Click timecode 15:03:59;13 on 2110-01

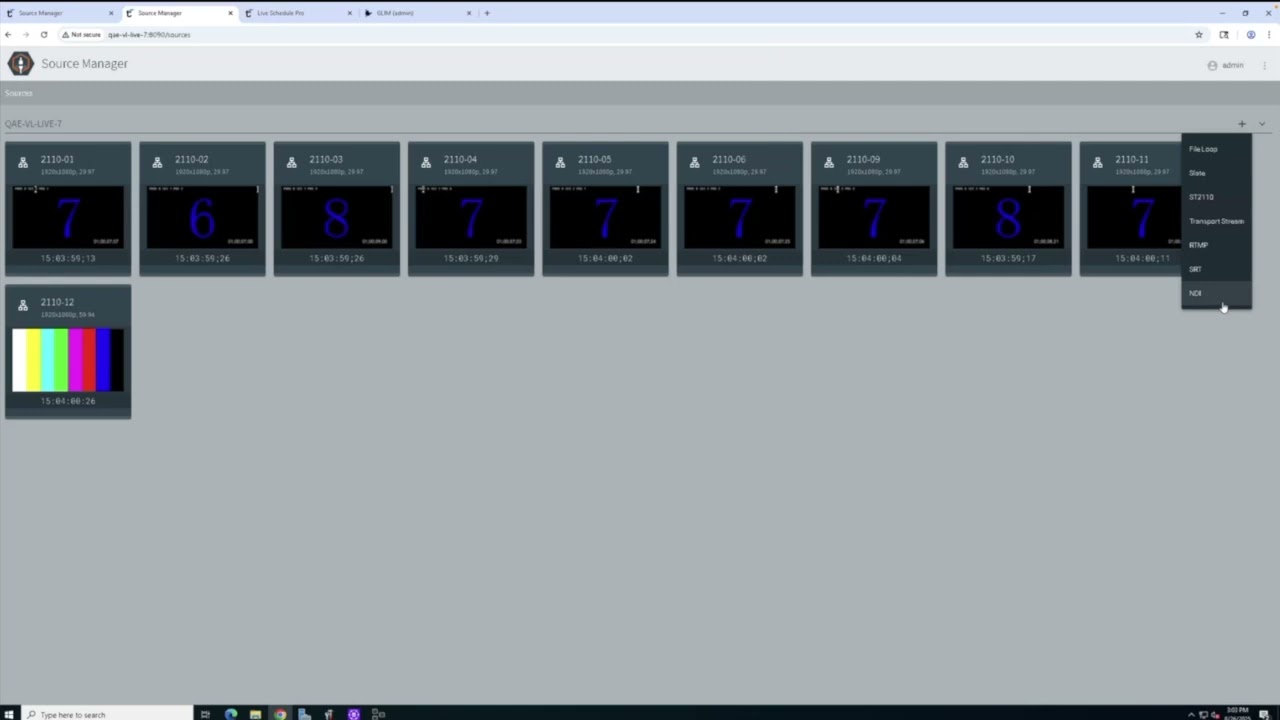coord(68,258)
